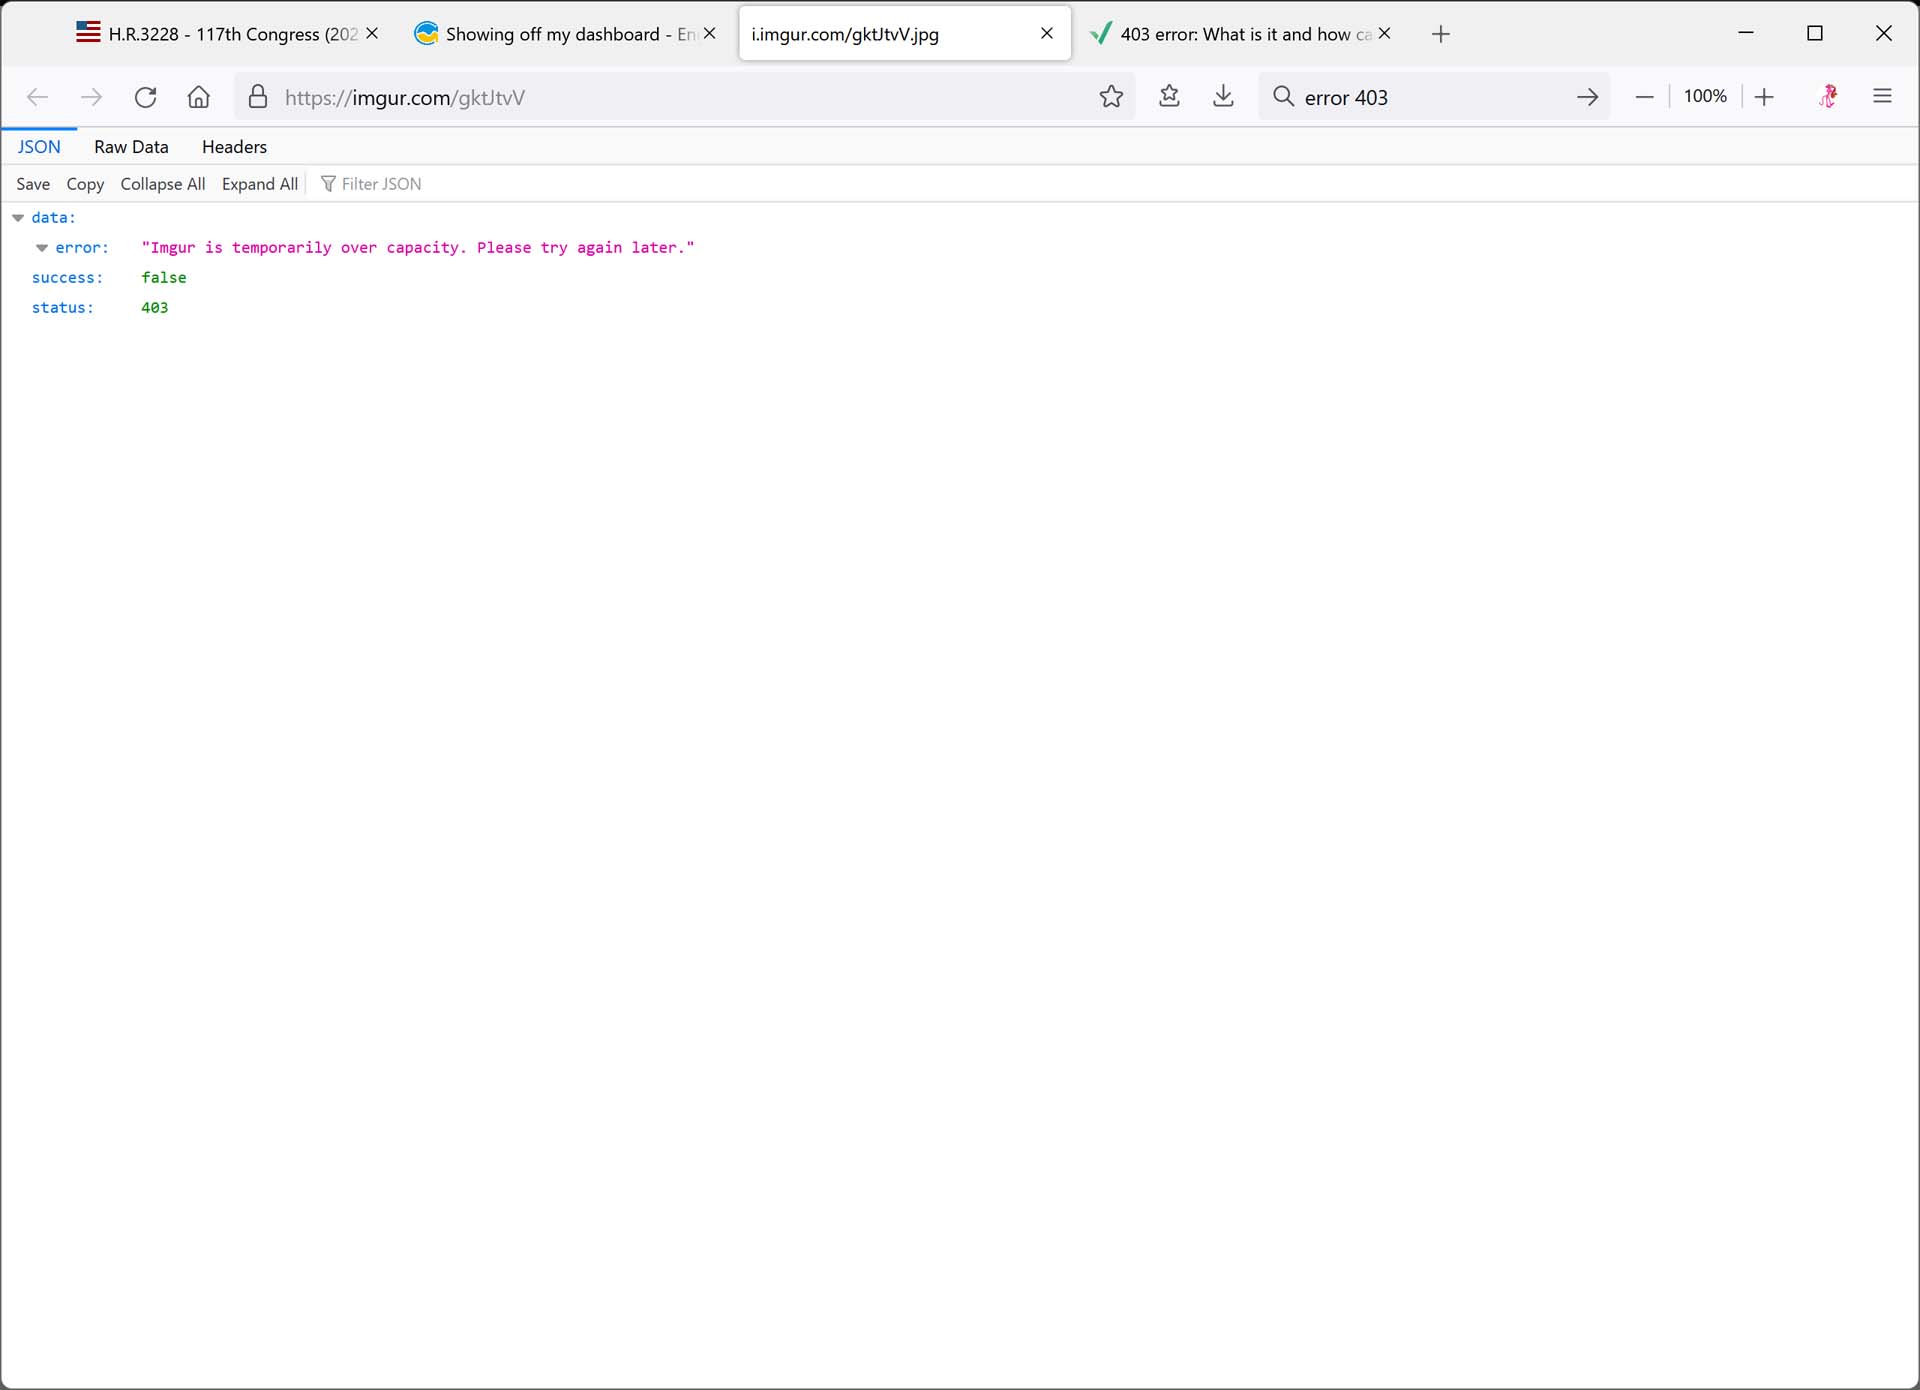Switch to the Raw Data tab

click(131, 147)
